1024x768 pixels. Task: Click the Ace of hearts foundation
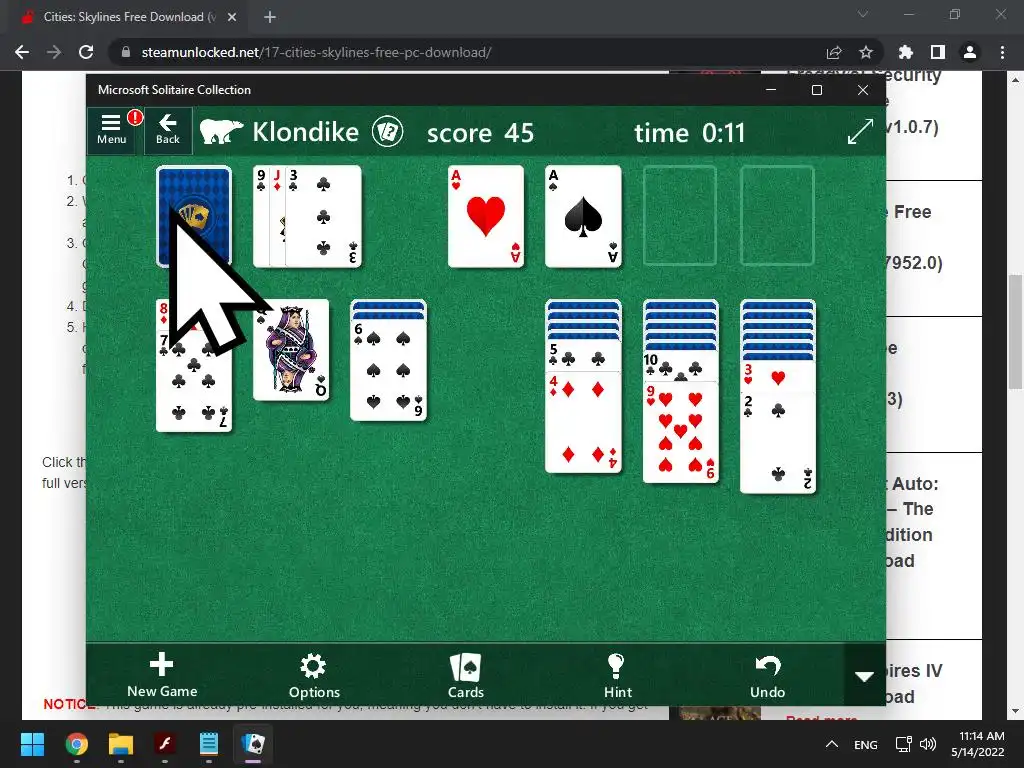[x=486, y=216]
